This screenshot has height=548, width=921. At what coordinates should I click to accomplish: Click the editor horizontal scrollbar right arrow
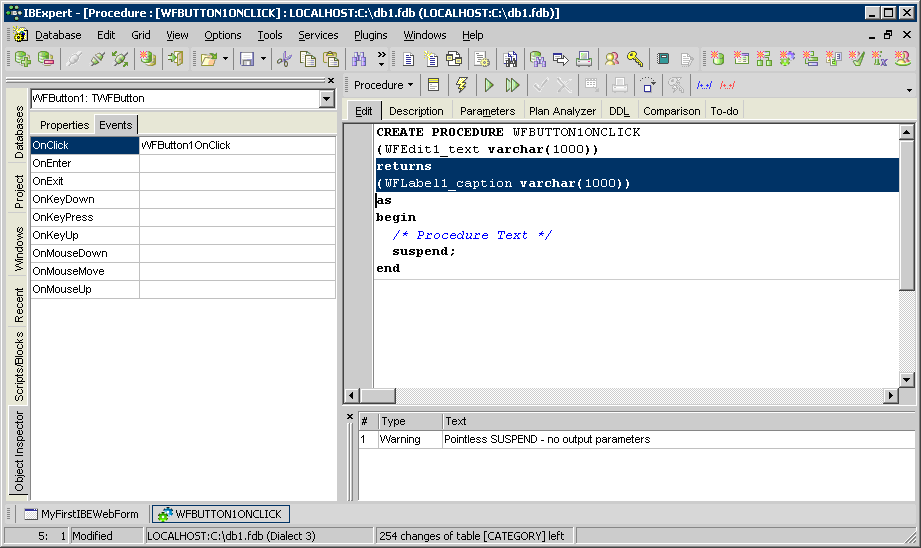891,396
